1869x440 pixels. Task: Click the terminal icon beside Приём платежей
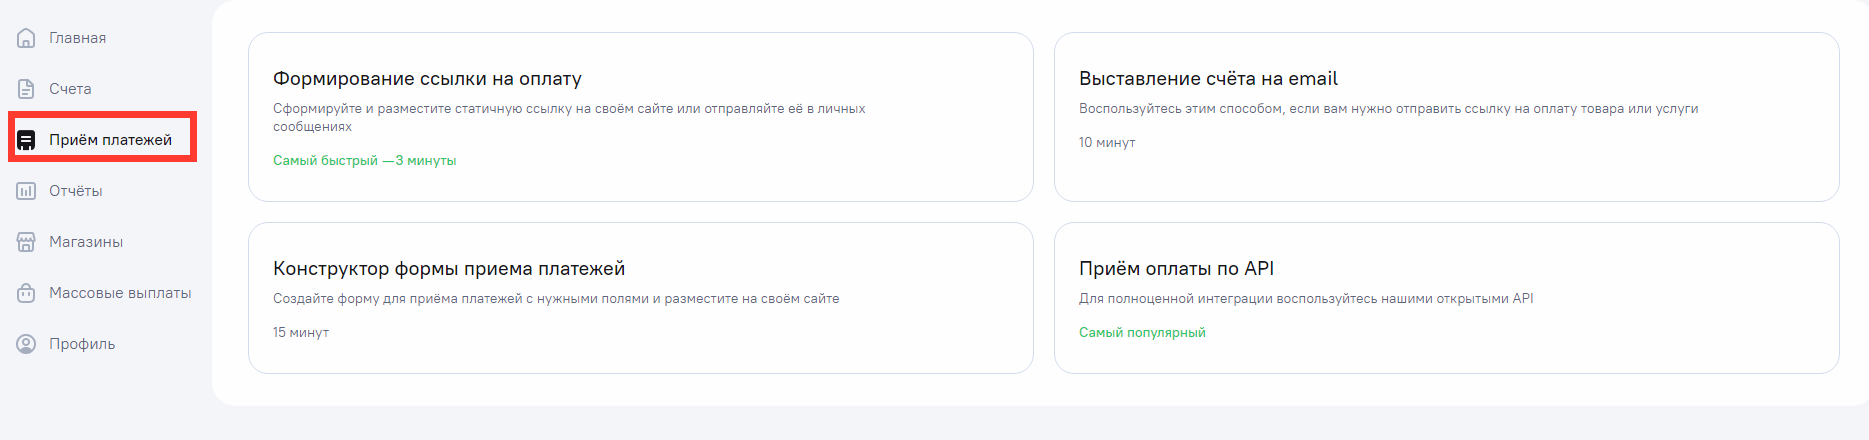[26, 140]
